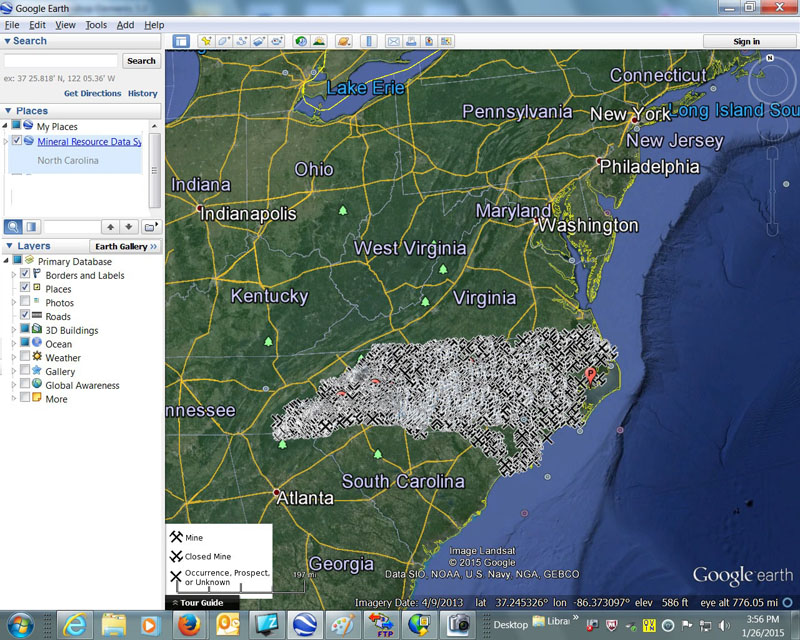Show the ruler tool

tap(369, 41)
